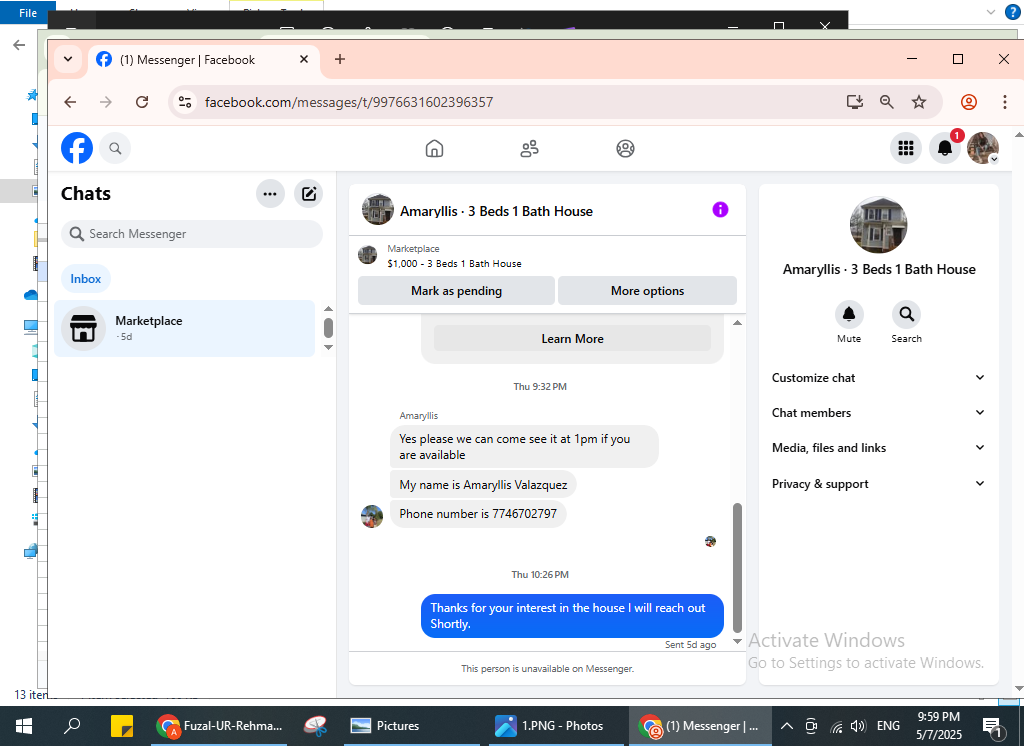Click install app icon in address bar
Image resolution: width=1024 pixels, height=746 pixels.
point(854,102)
